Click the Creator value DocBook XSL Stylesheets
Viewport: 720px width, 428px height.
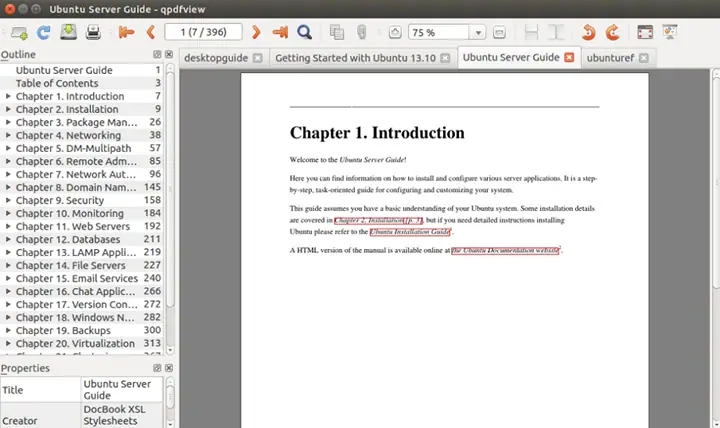pyautogui.click(x=122, y=415)
